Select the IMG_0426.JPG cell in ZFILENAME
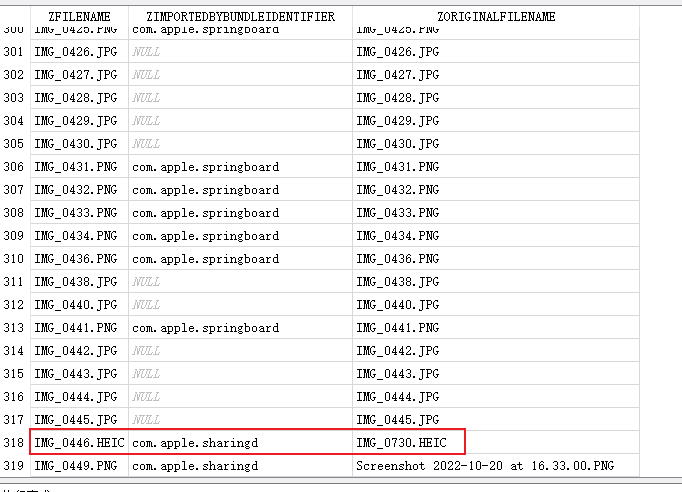Image resolution: width=682 pixels, height=492 pixels. 79,51
